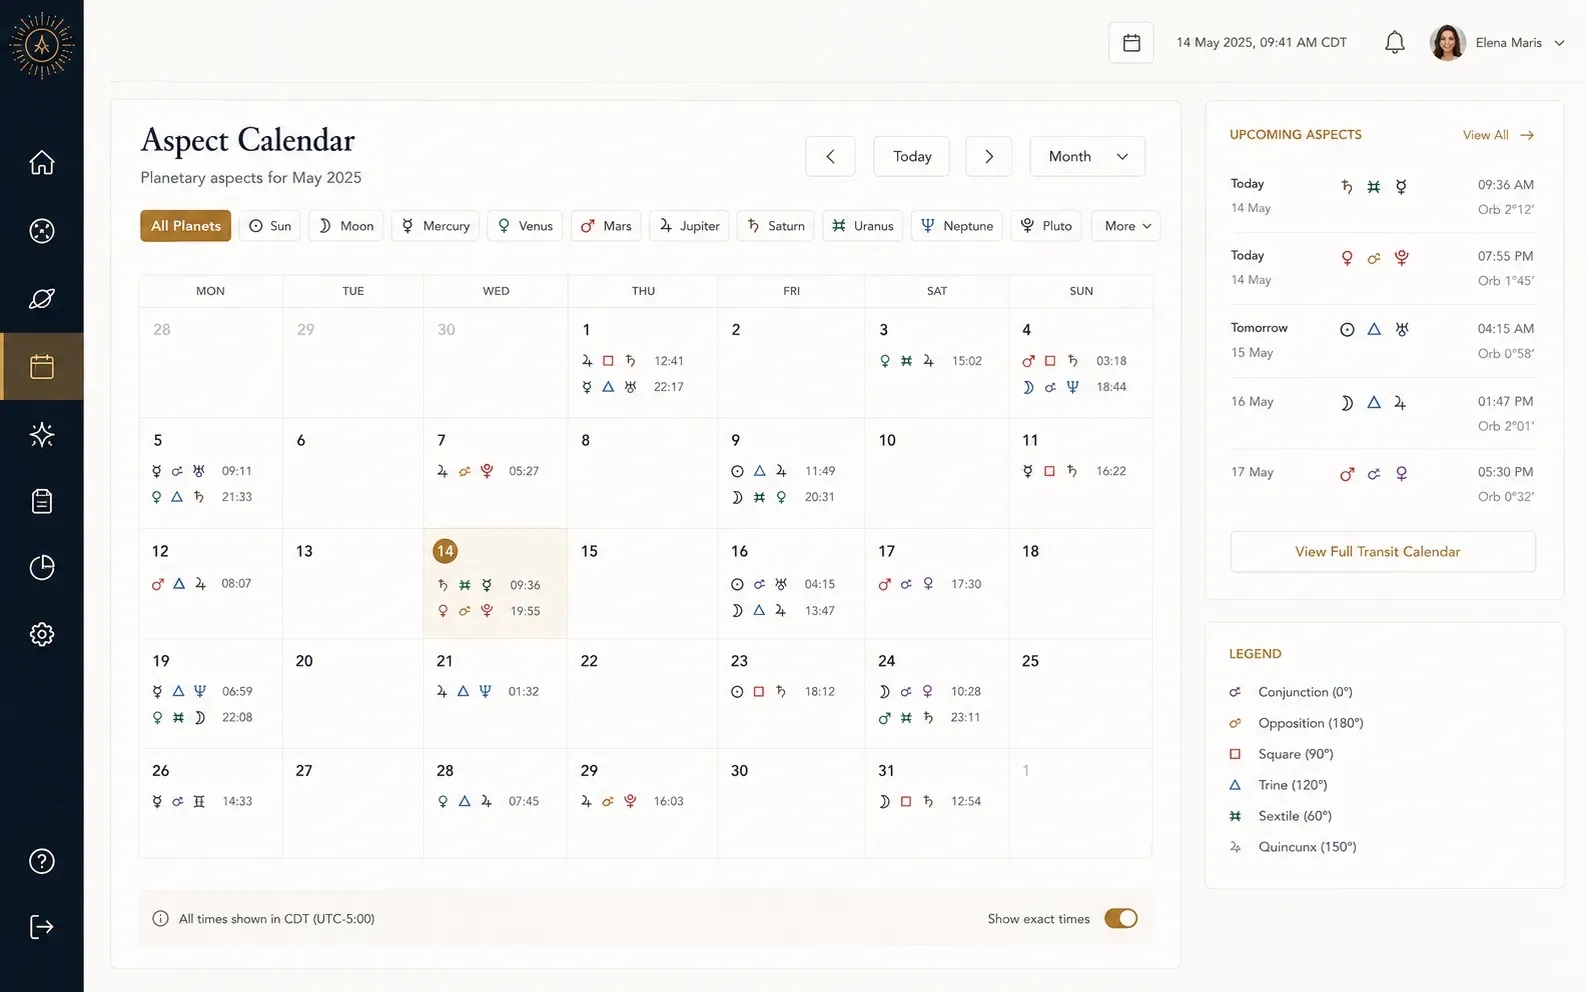This screenshot has width=1586, height=992.
Task: Open the natal chart wheel sidebar icon
Action: pos(42,231)
